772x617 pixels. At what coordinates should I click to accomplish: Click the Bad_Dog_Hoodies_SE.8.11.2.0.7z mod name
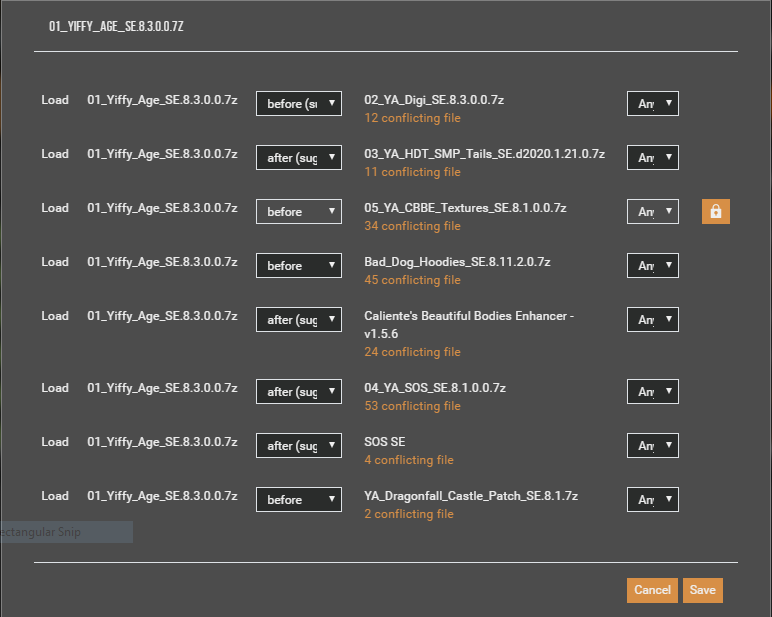457,261
